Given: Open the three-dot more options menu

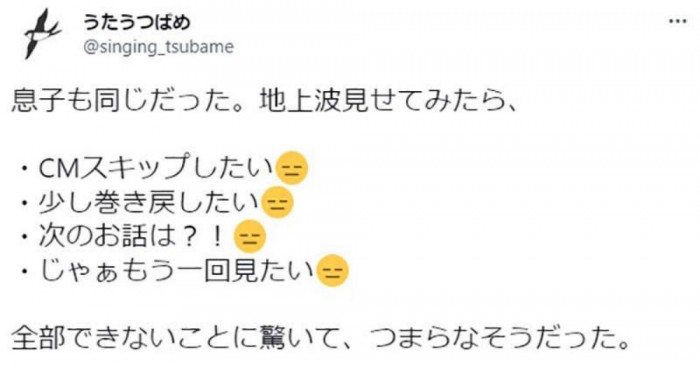Looking at the screenshot, I should pyautogui.click(x=678, y=21).
